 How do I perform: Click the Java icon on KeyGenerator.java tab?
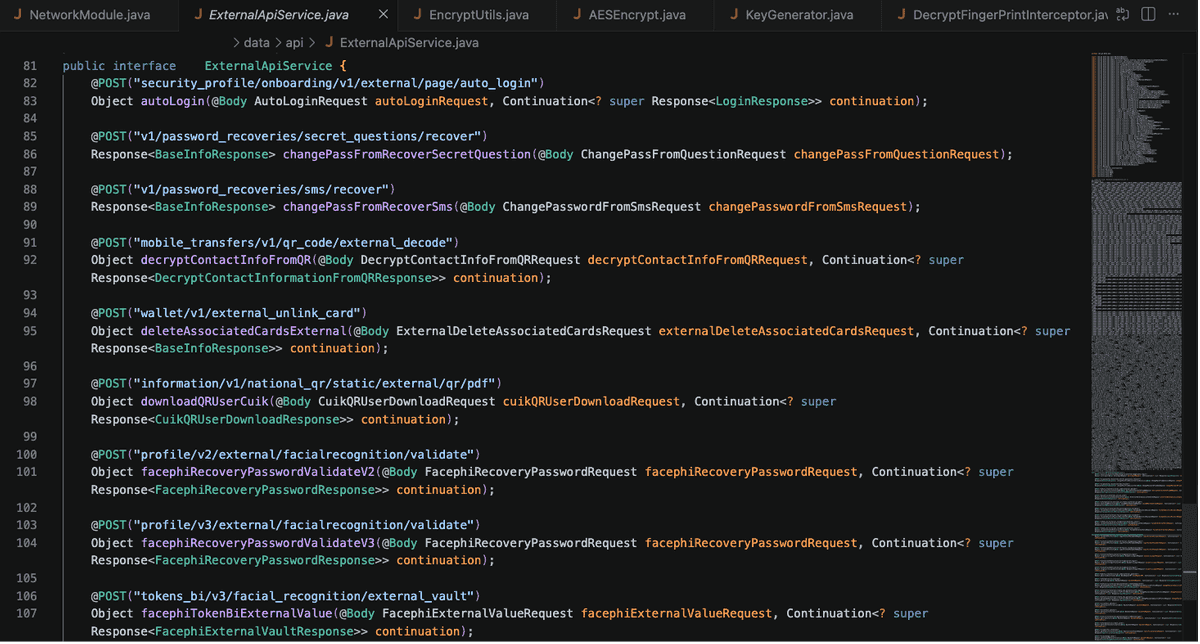735,15
